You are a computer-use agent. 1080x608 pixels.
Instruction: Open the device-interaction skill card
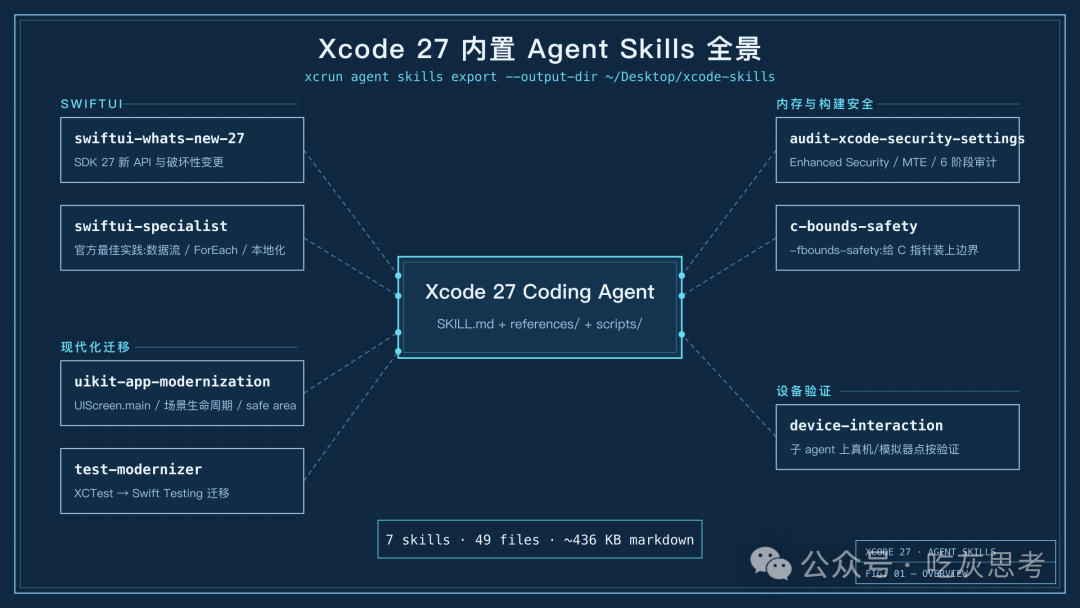pos(897,437)
